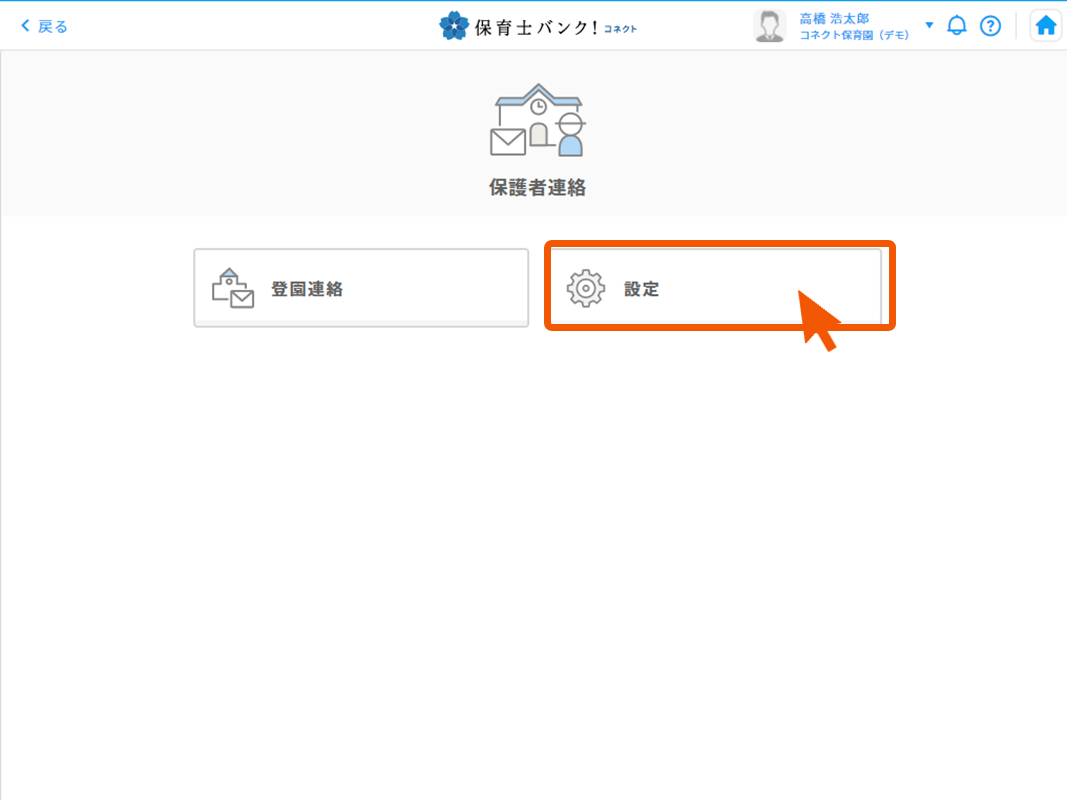Click the 保護者連絡 page heading
The width and height of the screenshot is (1067, 800).
[x=537, y=187]
